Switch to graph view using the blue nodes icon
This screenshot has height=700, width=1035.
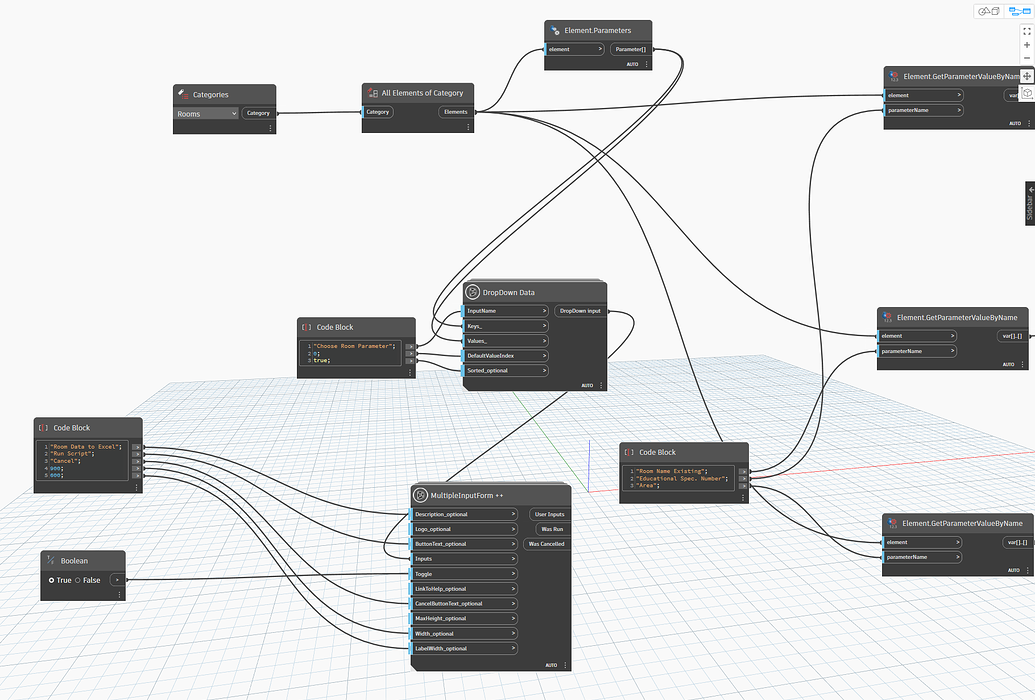(x=1020, y=11)
